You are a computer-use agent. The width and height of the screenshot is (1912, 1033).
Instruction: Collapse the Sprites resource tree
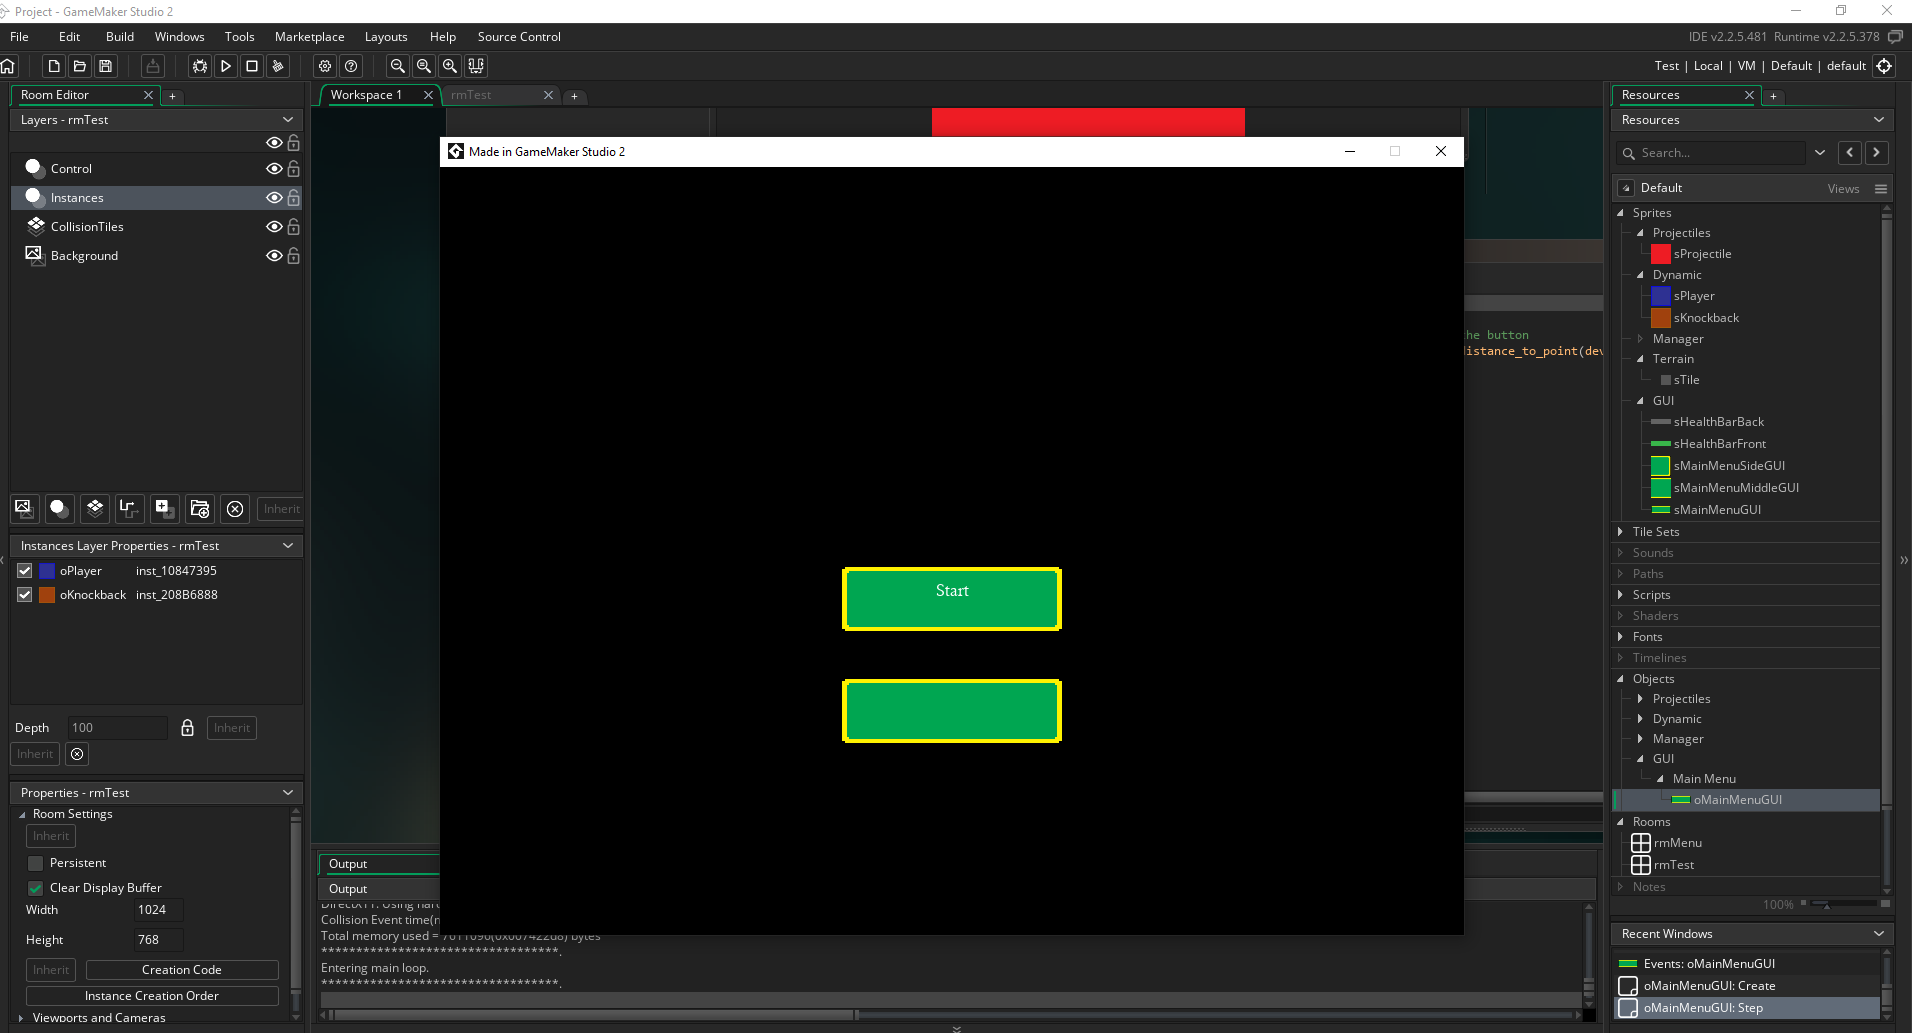point(1620,213)
